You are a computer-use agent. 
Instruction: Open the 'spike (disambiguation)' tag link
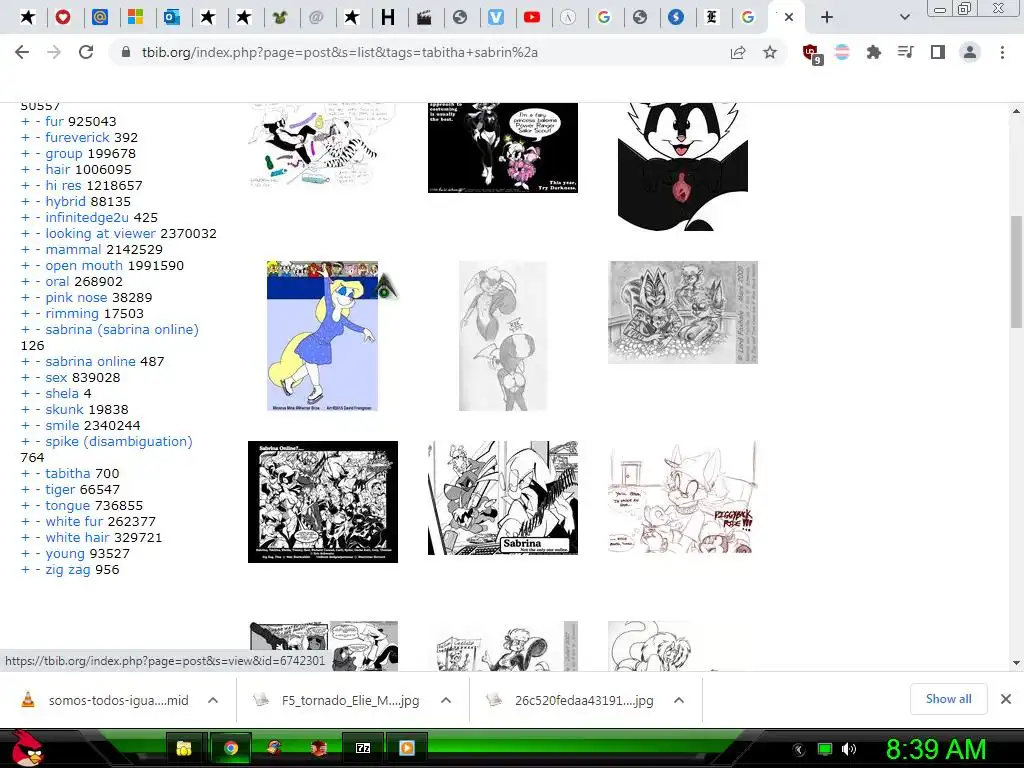[119, 441]
